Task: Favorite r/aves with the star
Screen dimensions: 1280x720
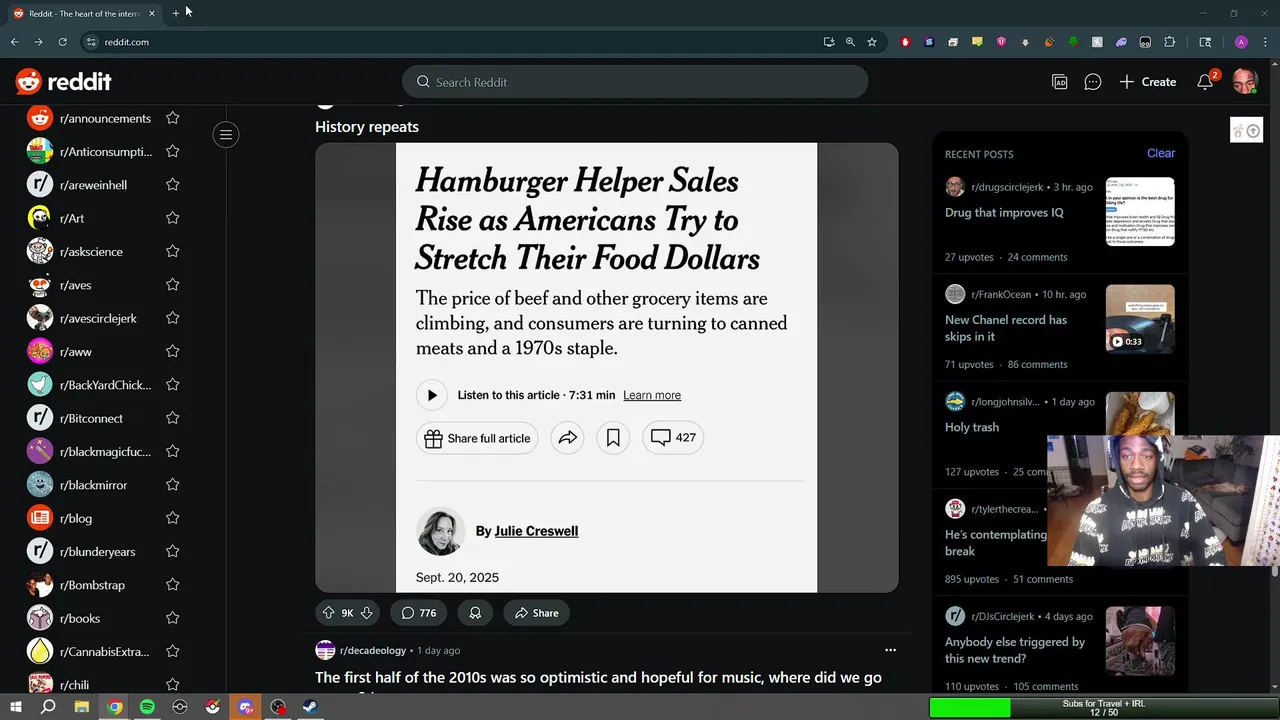Action: (x=172, y=285)
